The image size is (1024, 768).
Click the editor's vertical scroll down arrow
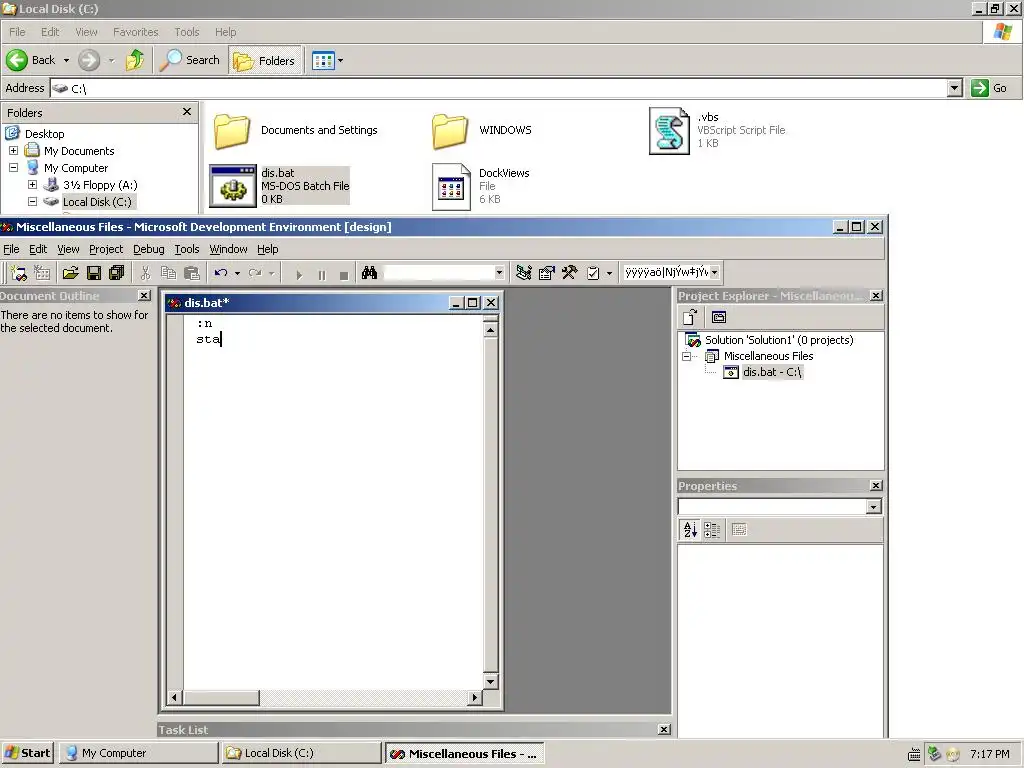(x=490, y=682)
